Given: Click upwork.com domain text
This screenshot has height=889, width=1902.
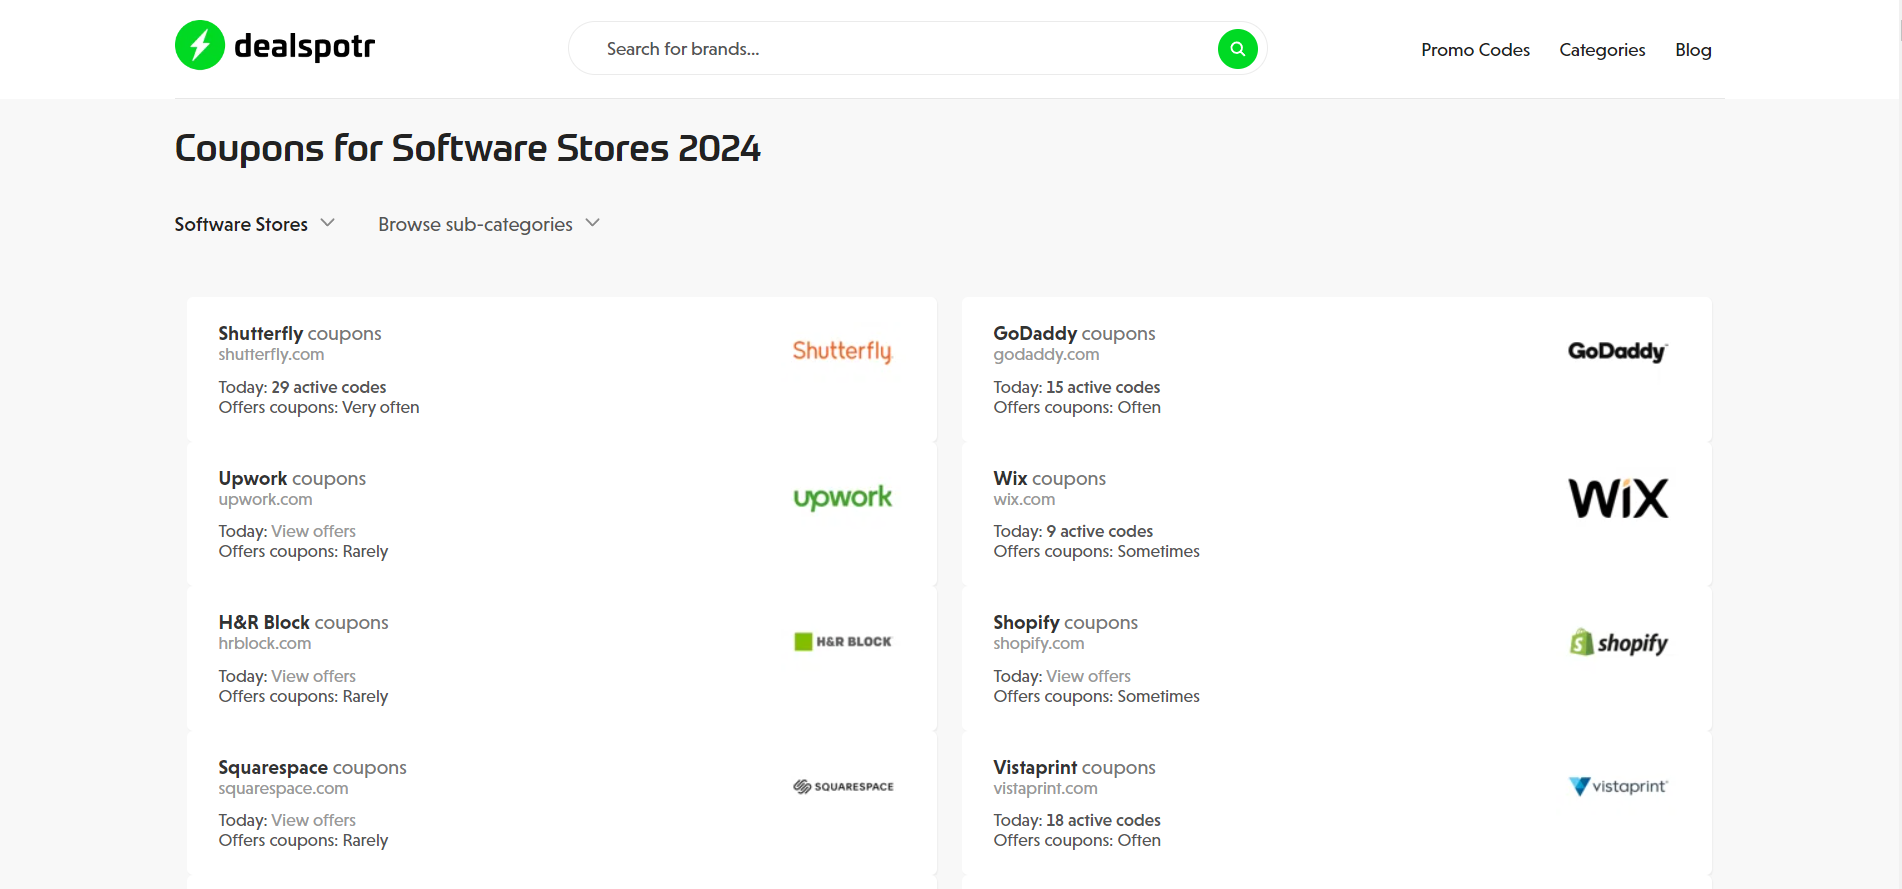Looking at the screenshot, I should 265,499.
